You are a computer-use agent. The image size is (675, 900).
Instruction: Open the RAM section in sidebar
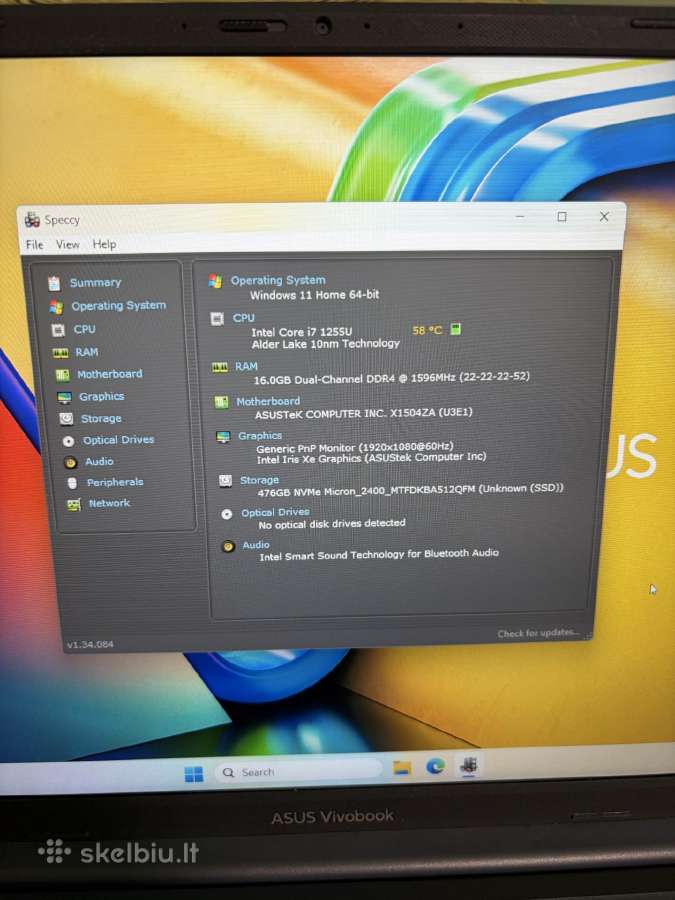click(87, 352)
